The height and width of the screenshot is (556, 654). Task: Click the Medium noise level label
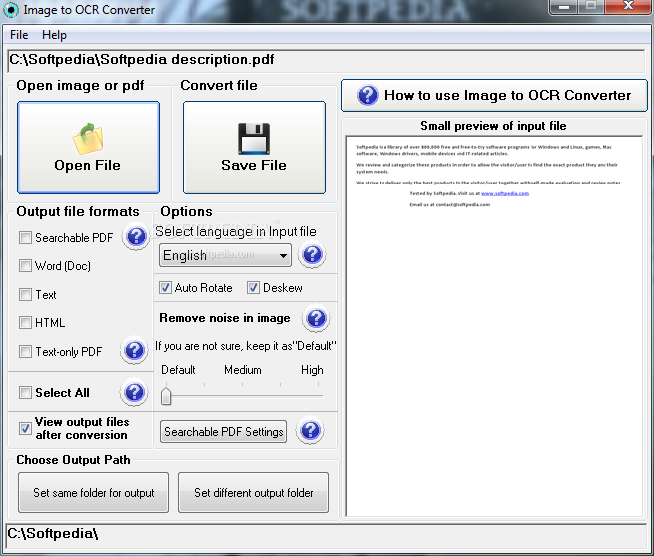click(243, 370)
